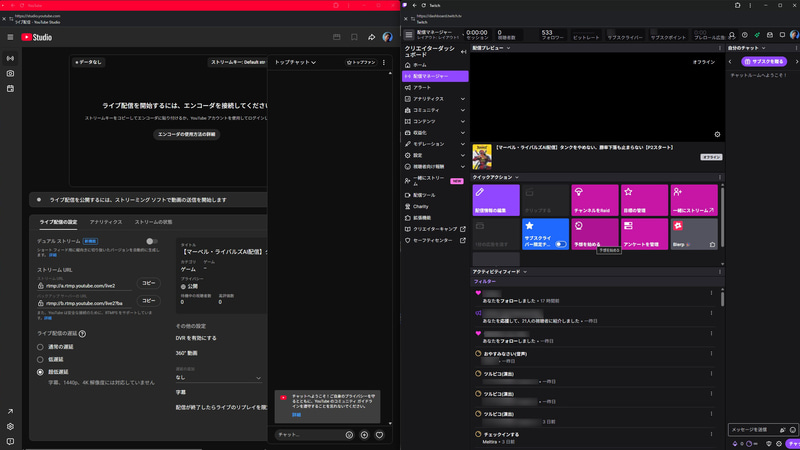Copy the backup server URL rtmp://b.rtmp
Viewport: 800px width, 450px height.
148,301
